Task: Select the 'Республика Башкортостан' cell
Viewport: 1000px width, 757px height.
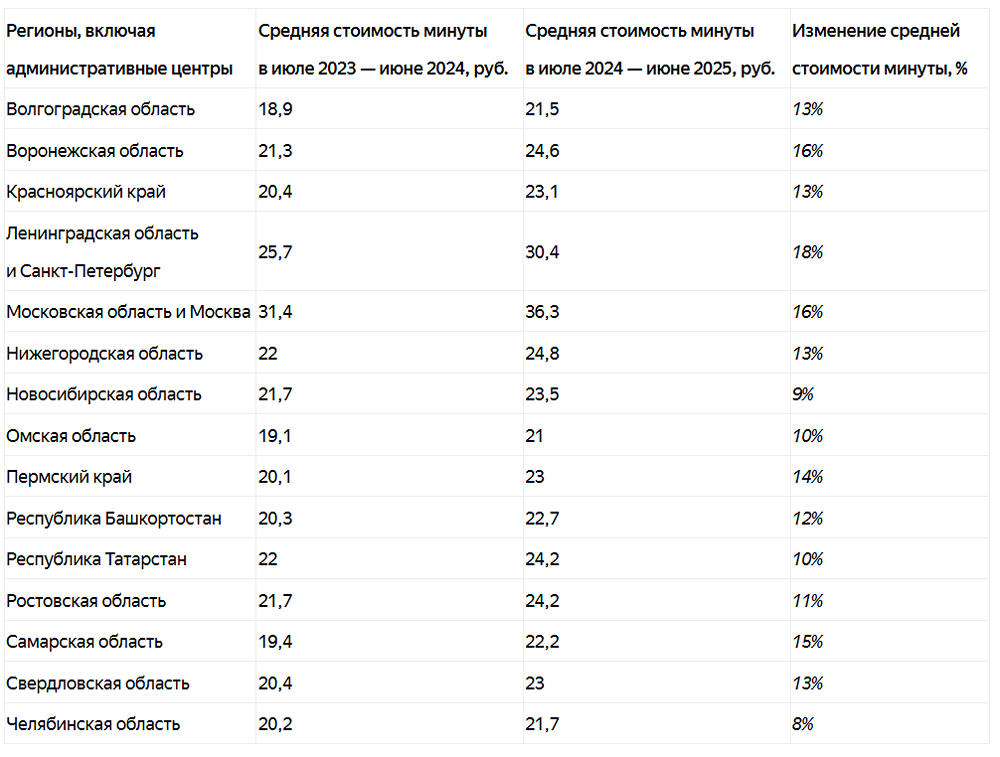Action: (114, 518)
